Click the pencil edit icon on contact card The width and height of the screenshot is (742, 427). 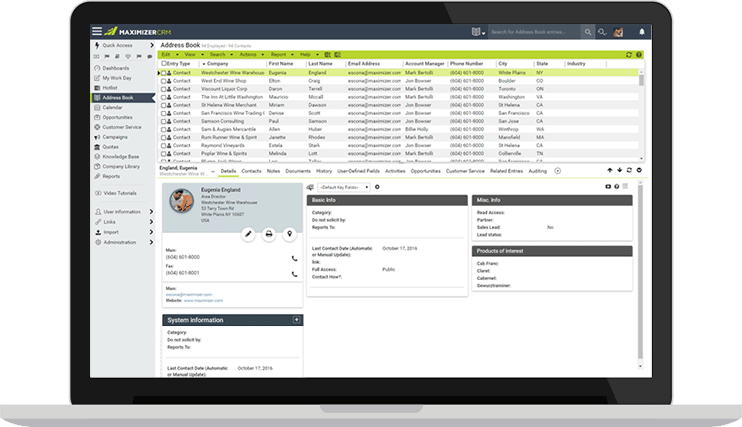[x=248, y=234]
